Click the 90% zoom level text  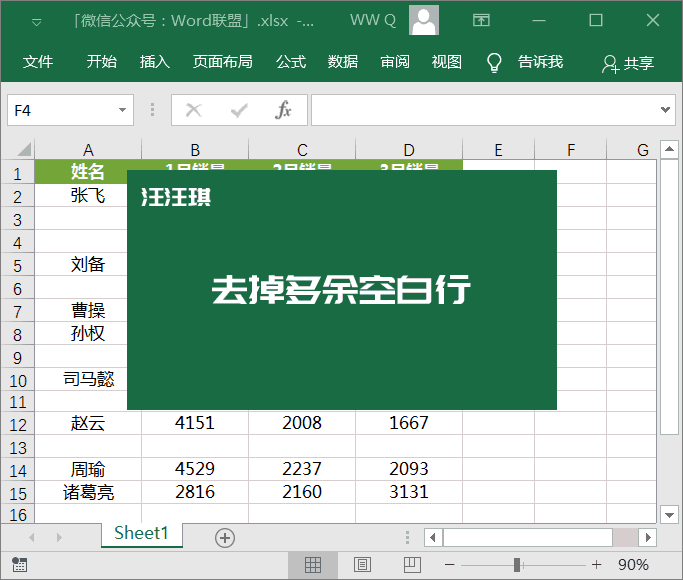[633, 565]
